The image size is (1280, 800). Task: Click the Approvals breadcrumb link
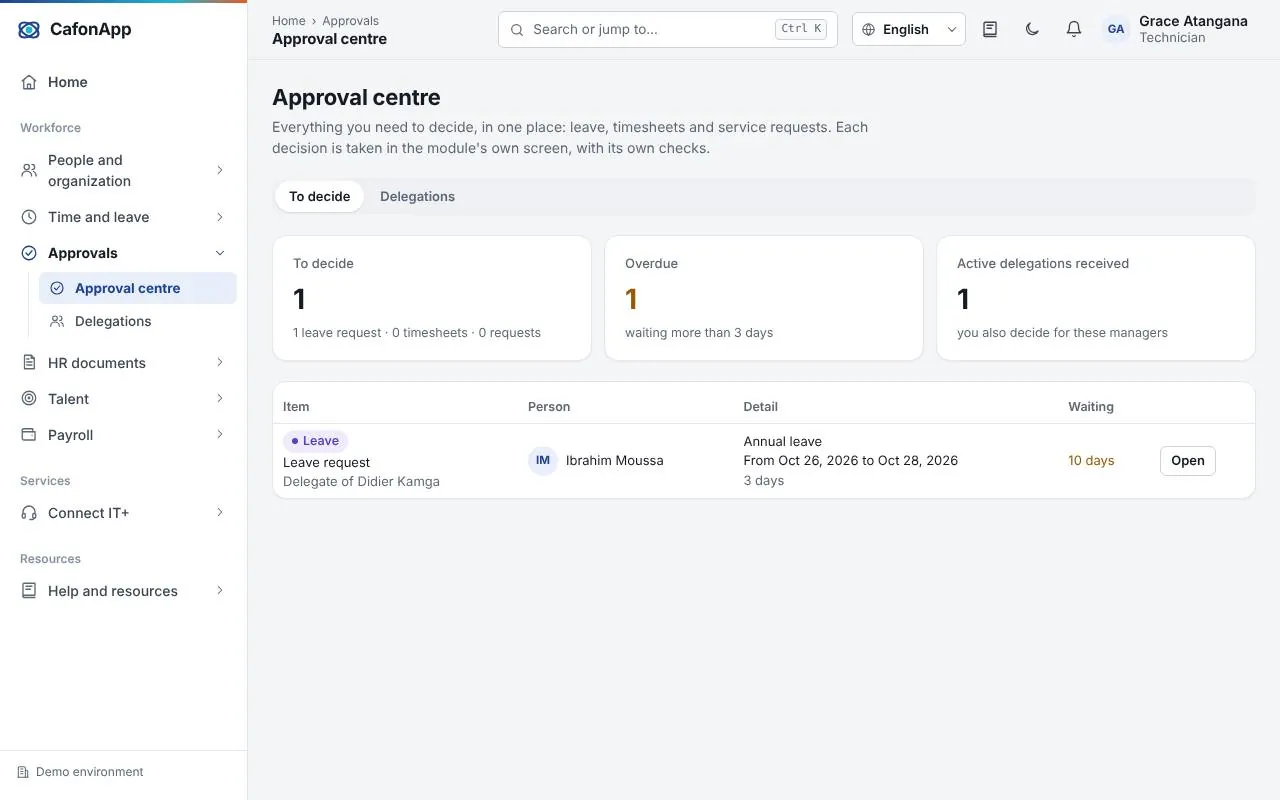[x=350, y=20]
